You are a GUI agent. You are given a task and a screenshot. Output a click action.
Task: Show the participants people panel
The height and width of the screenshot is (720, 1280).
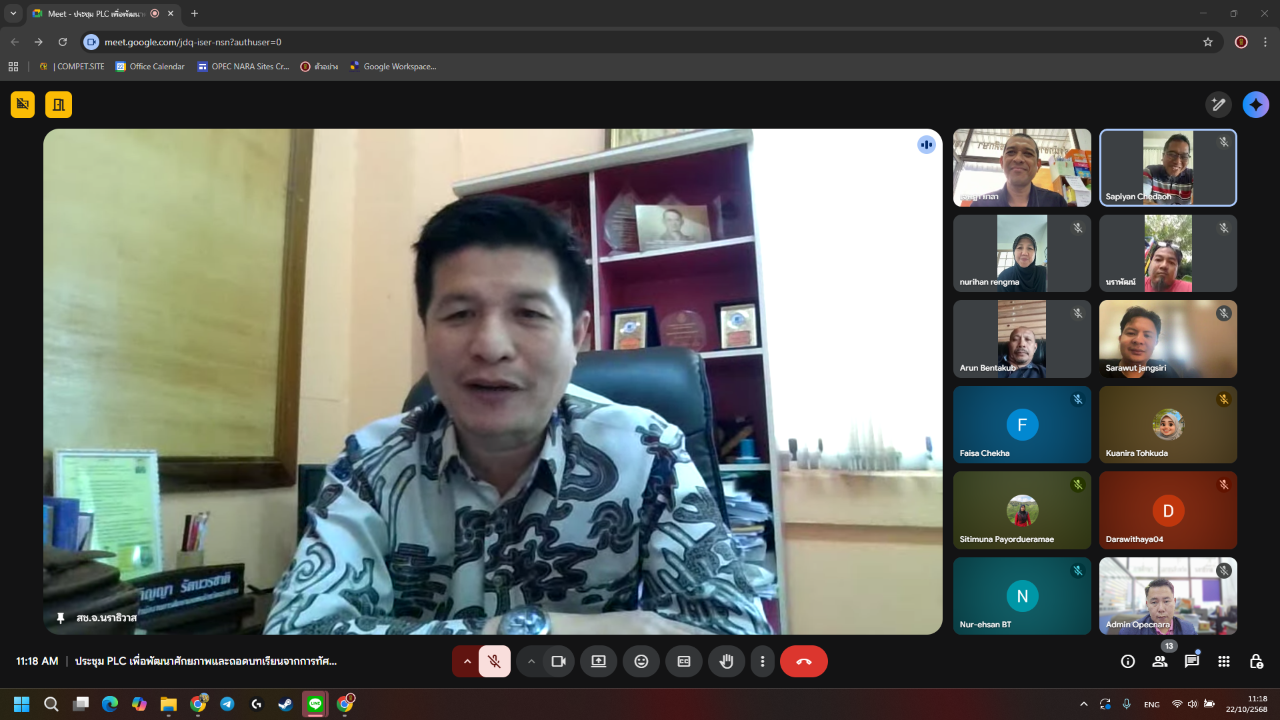[x=1160, y=661]
